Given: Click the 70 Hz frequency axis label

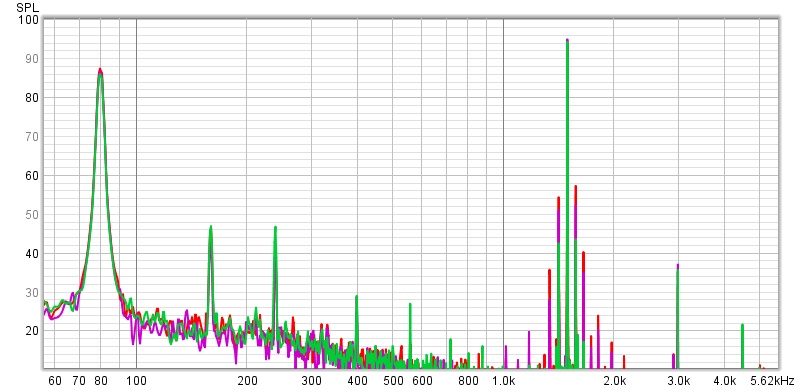Looking at the screenshot, I should (x=79, y=381).
